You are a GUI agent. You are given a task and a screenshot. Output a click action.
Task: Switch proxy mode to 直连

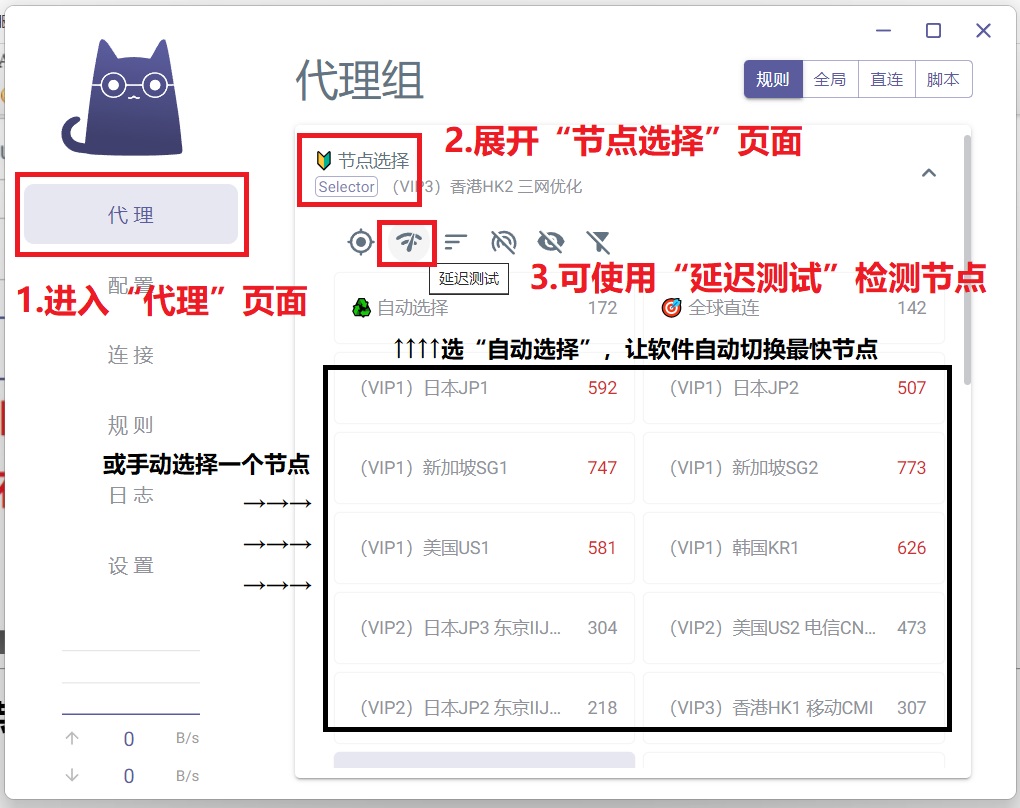pos(886,80)
